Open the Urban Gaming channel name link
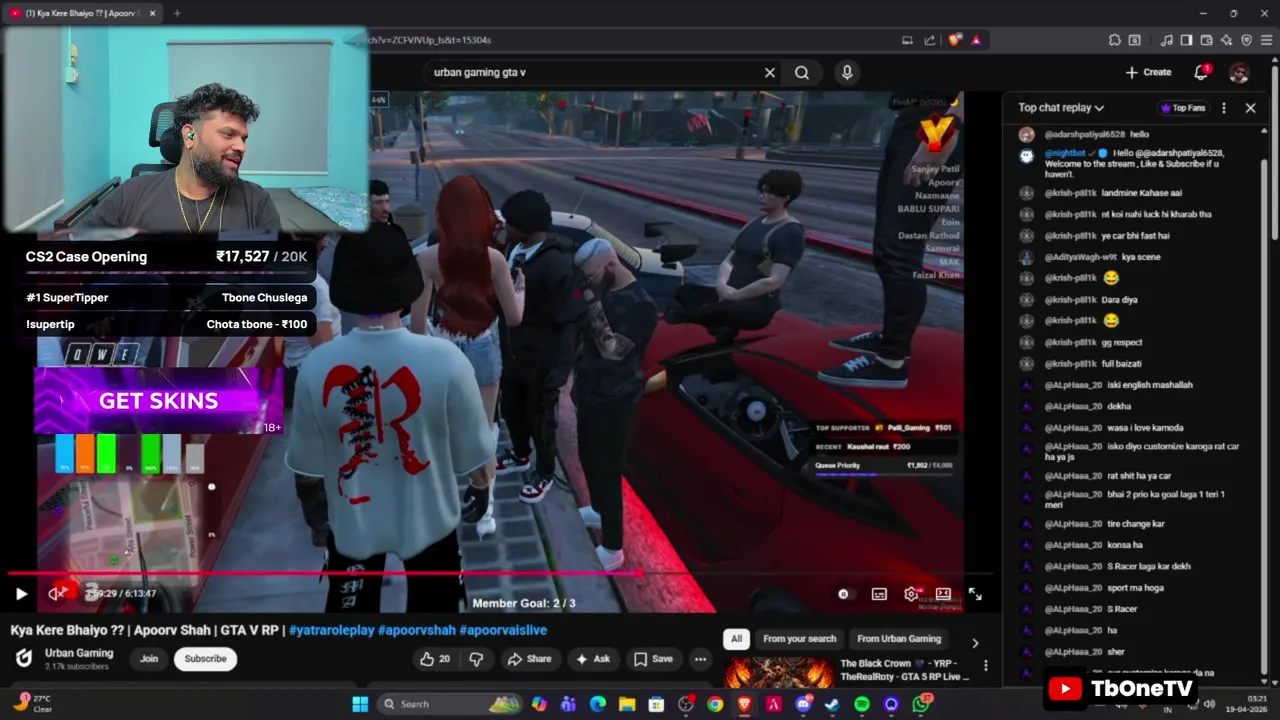 point(79,653)
